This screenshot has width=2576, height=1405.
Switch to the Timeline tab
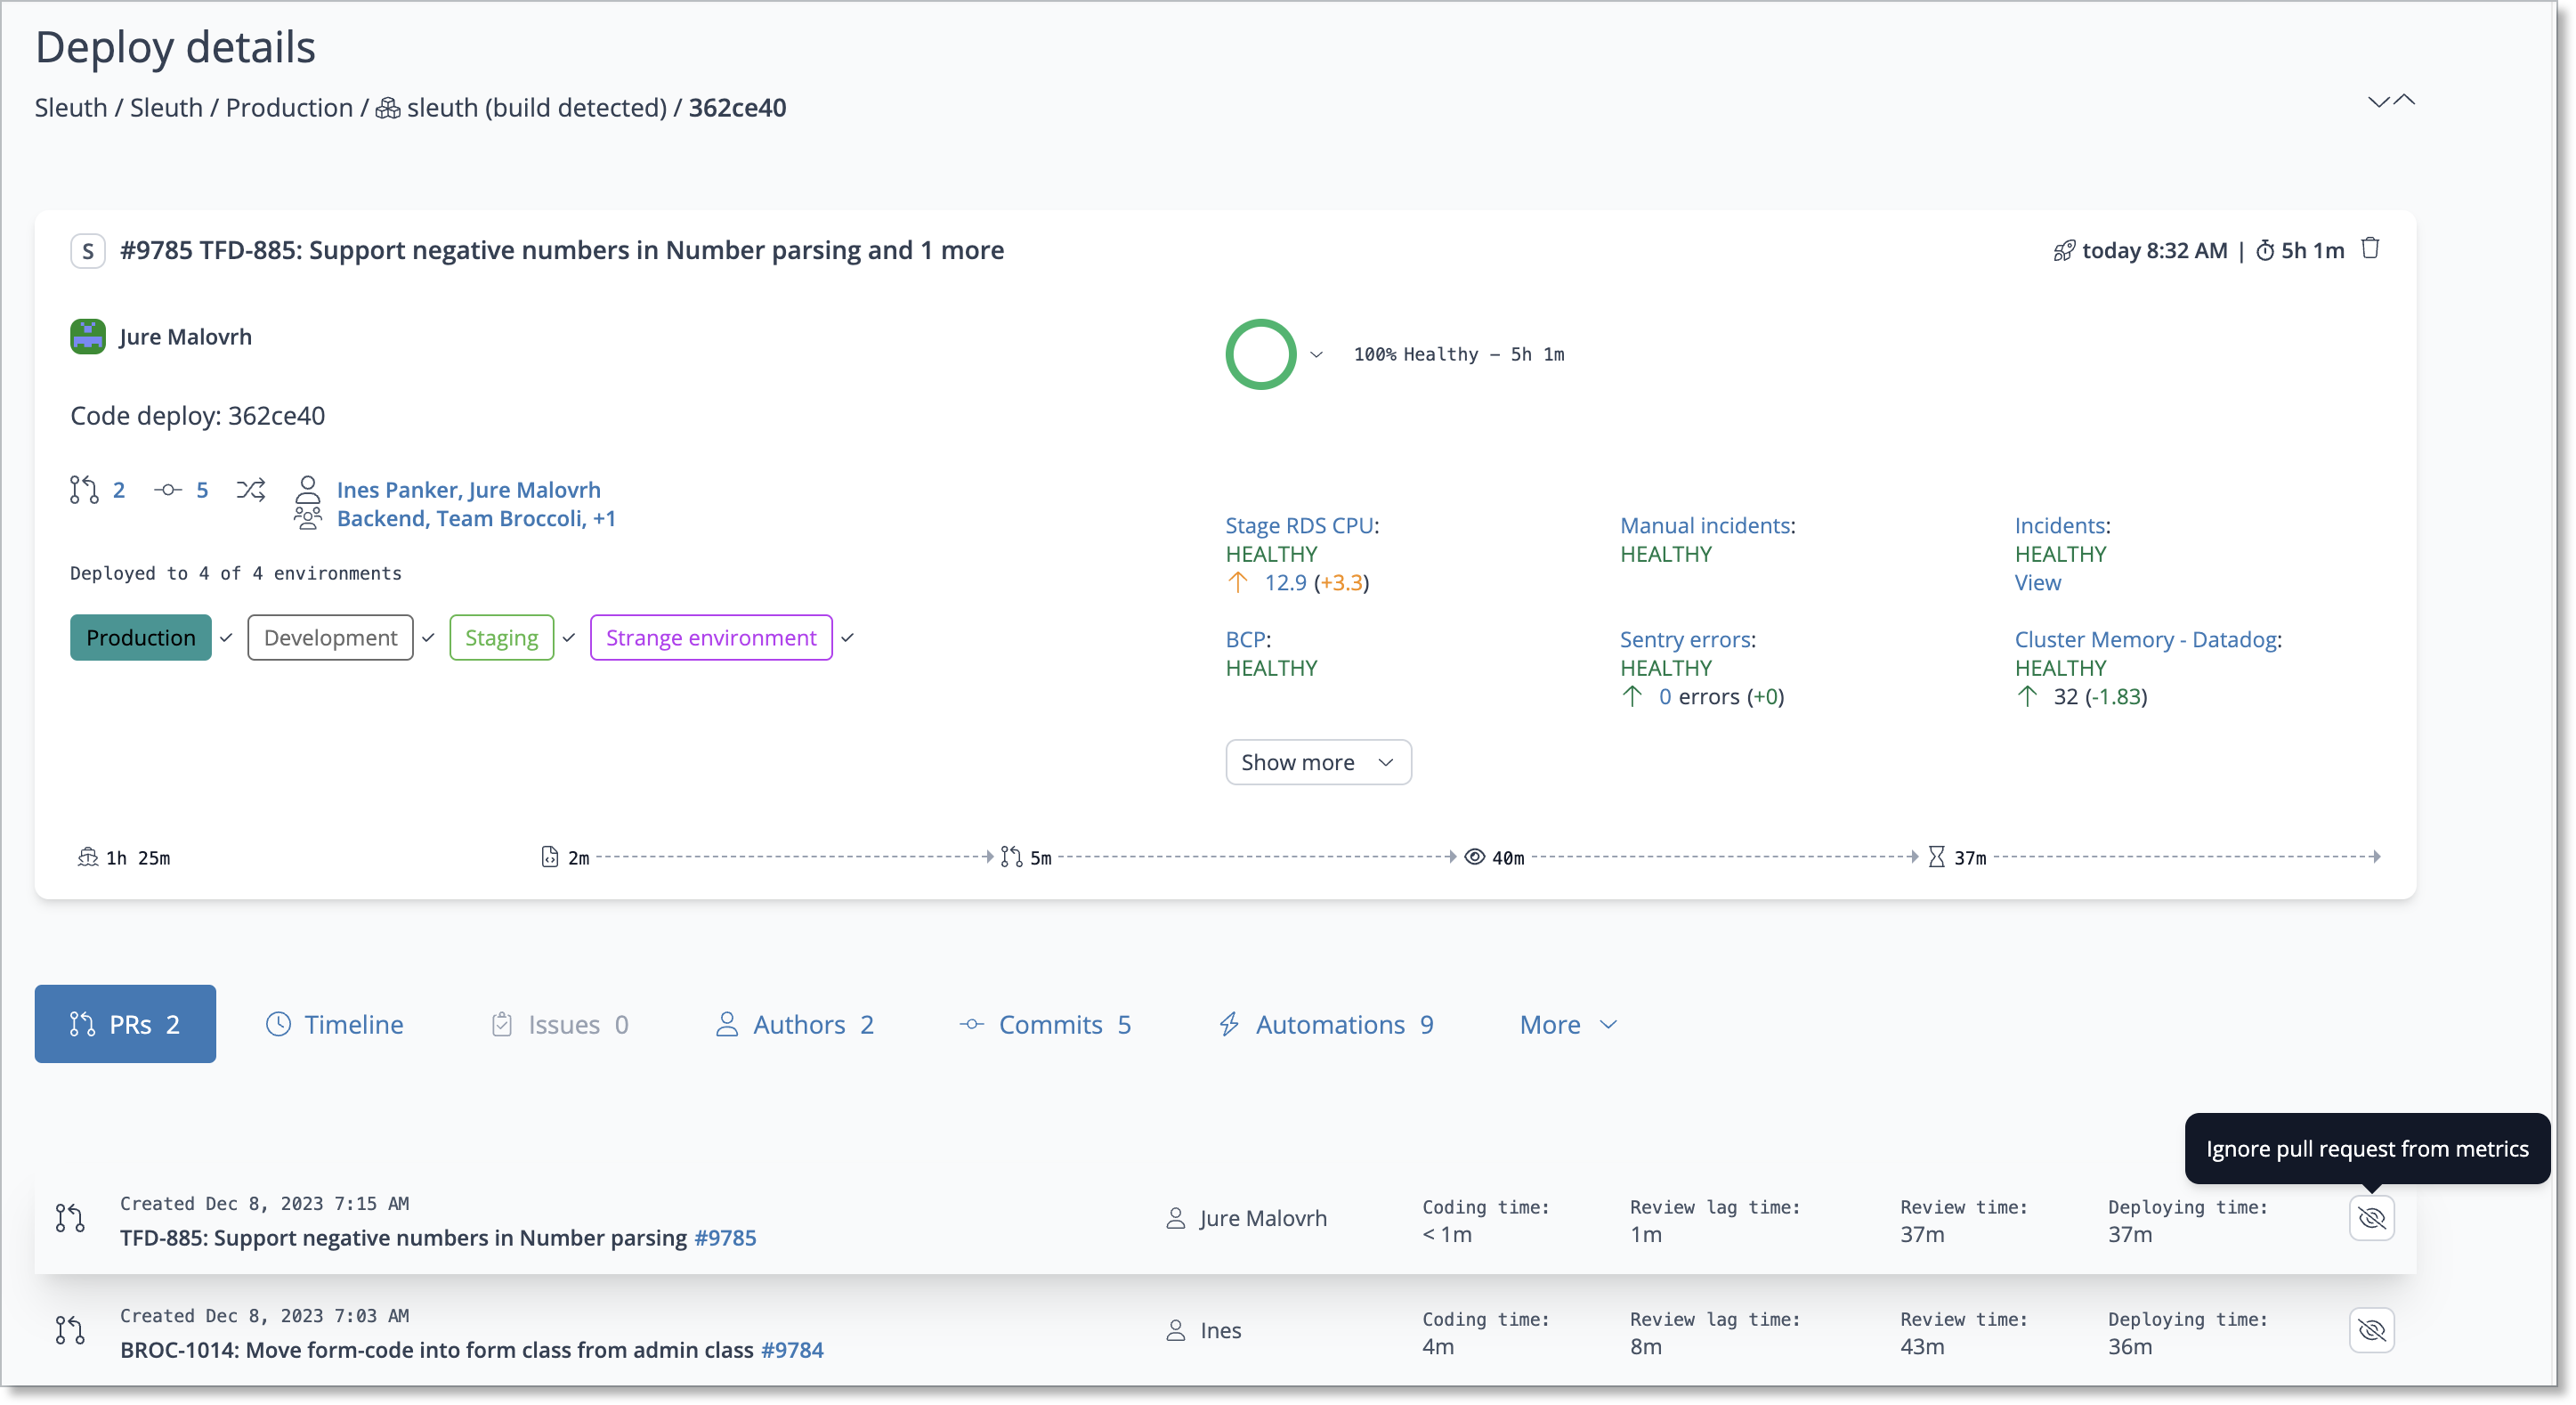click(334, 1025)
